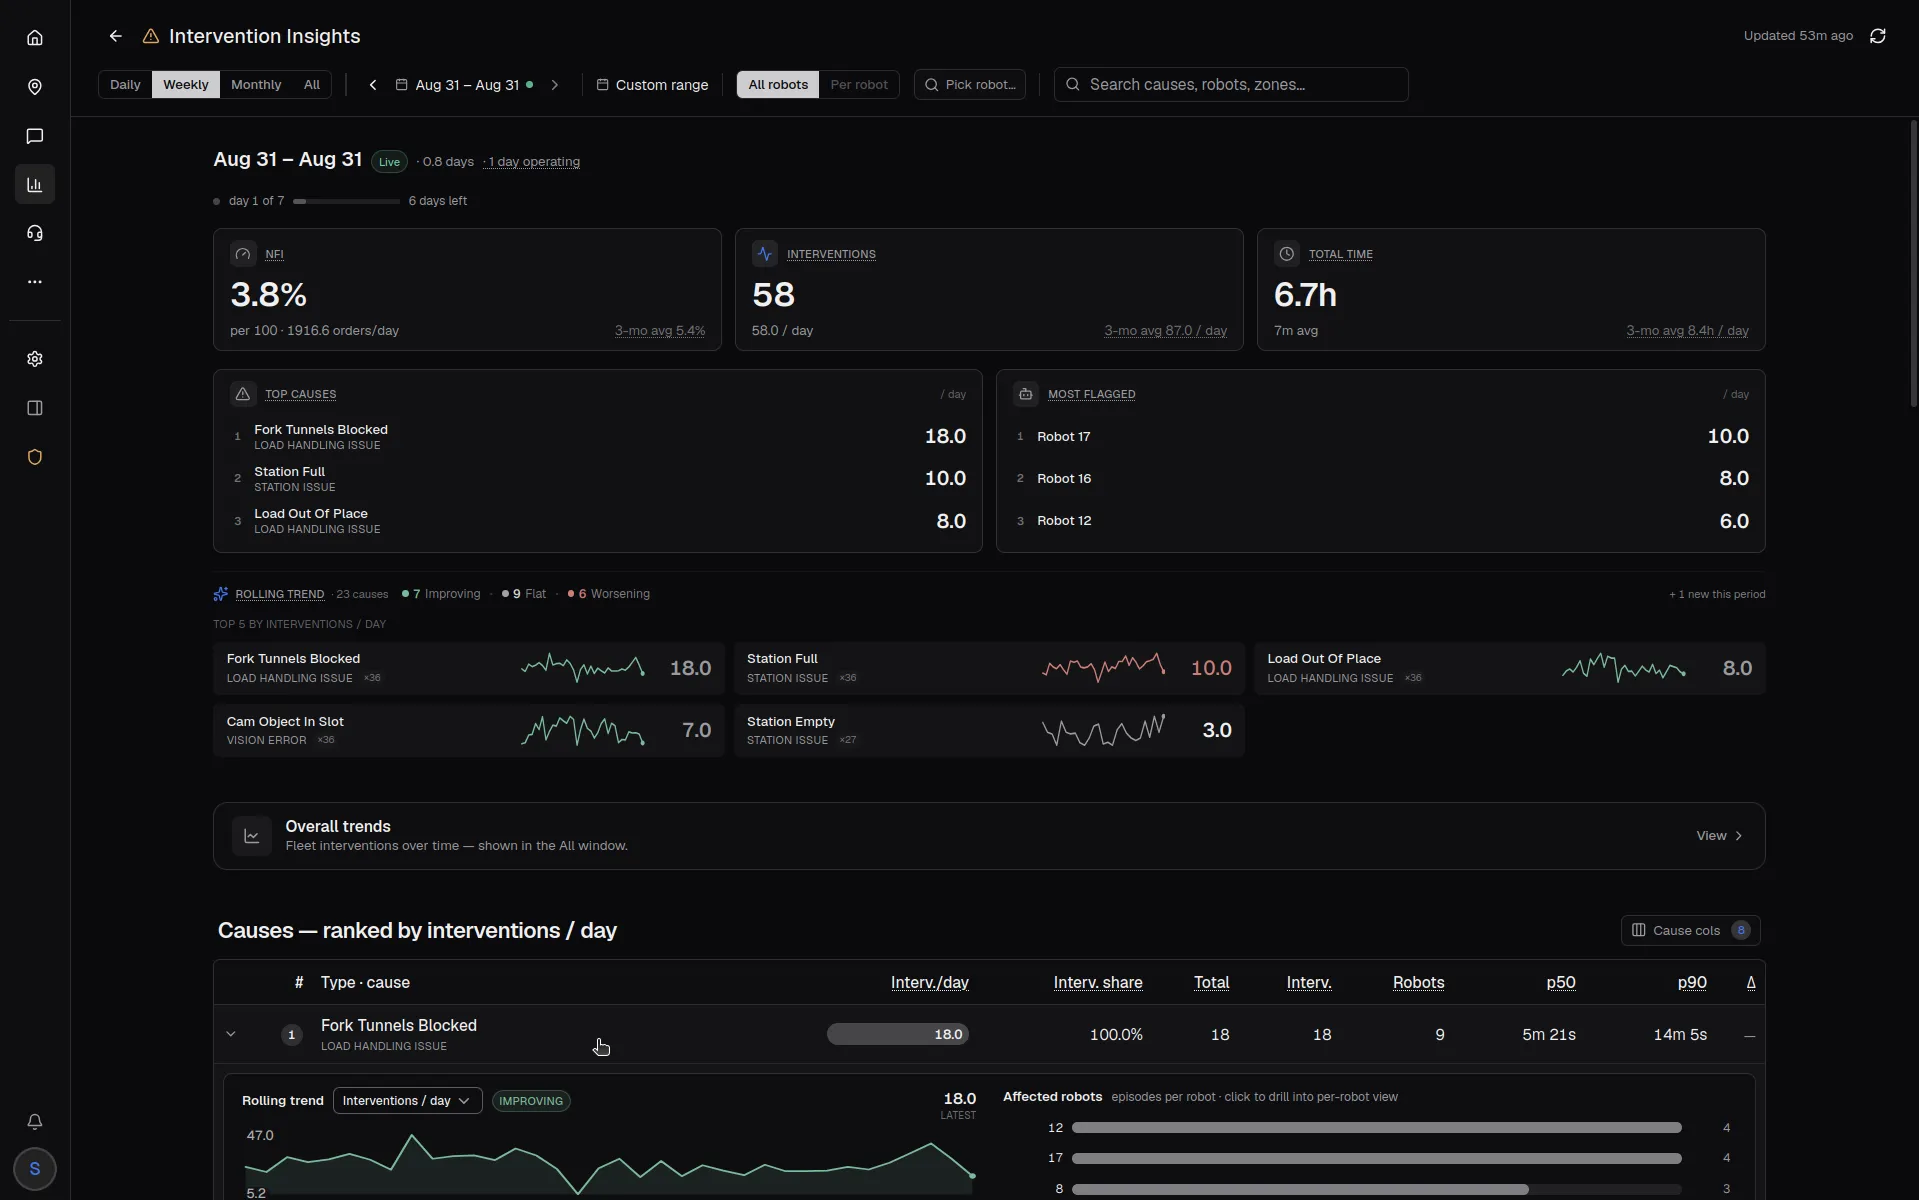Go to previous period chevron

click(x=373, y=85)
